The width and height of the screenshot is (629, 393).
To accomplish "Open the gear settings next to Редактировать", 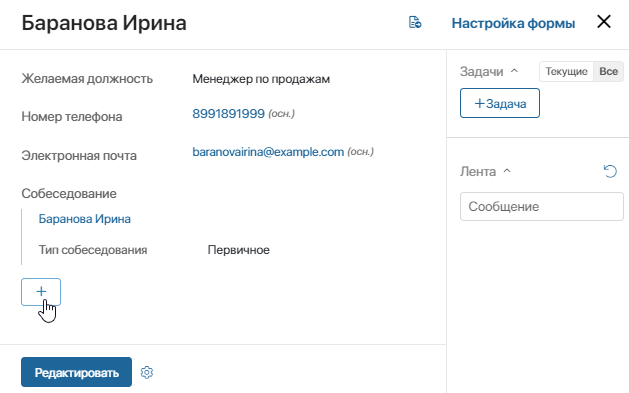I will click(147, 372).
